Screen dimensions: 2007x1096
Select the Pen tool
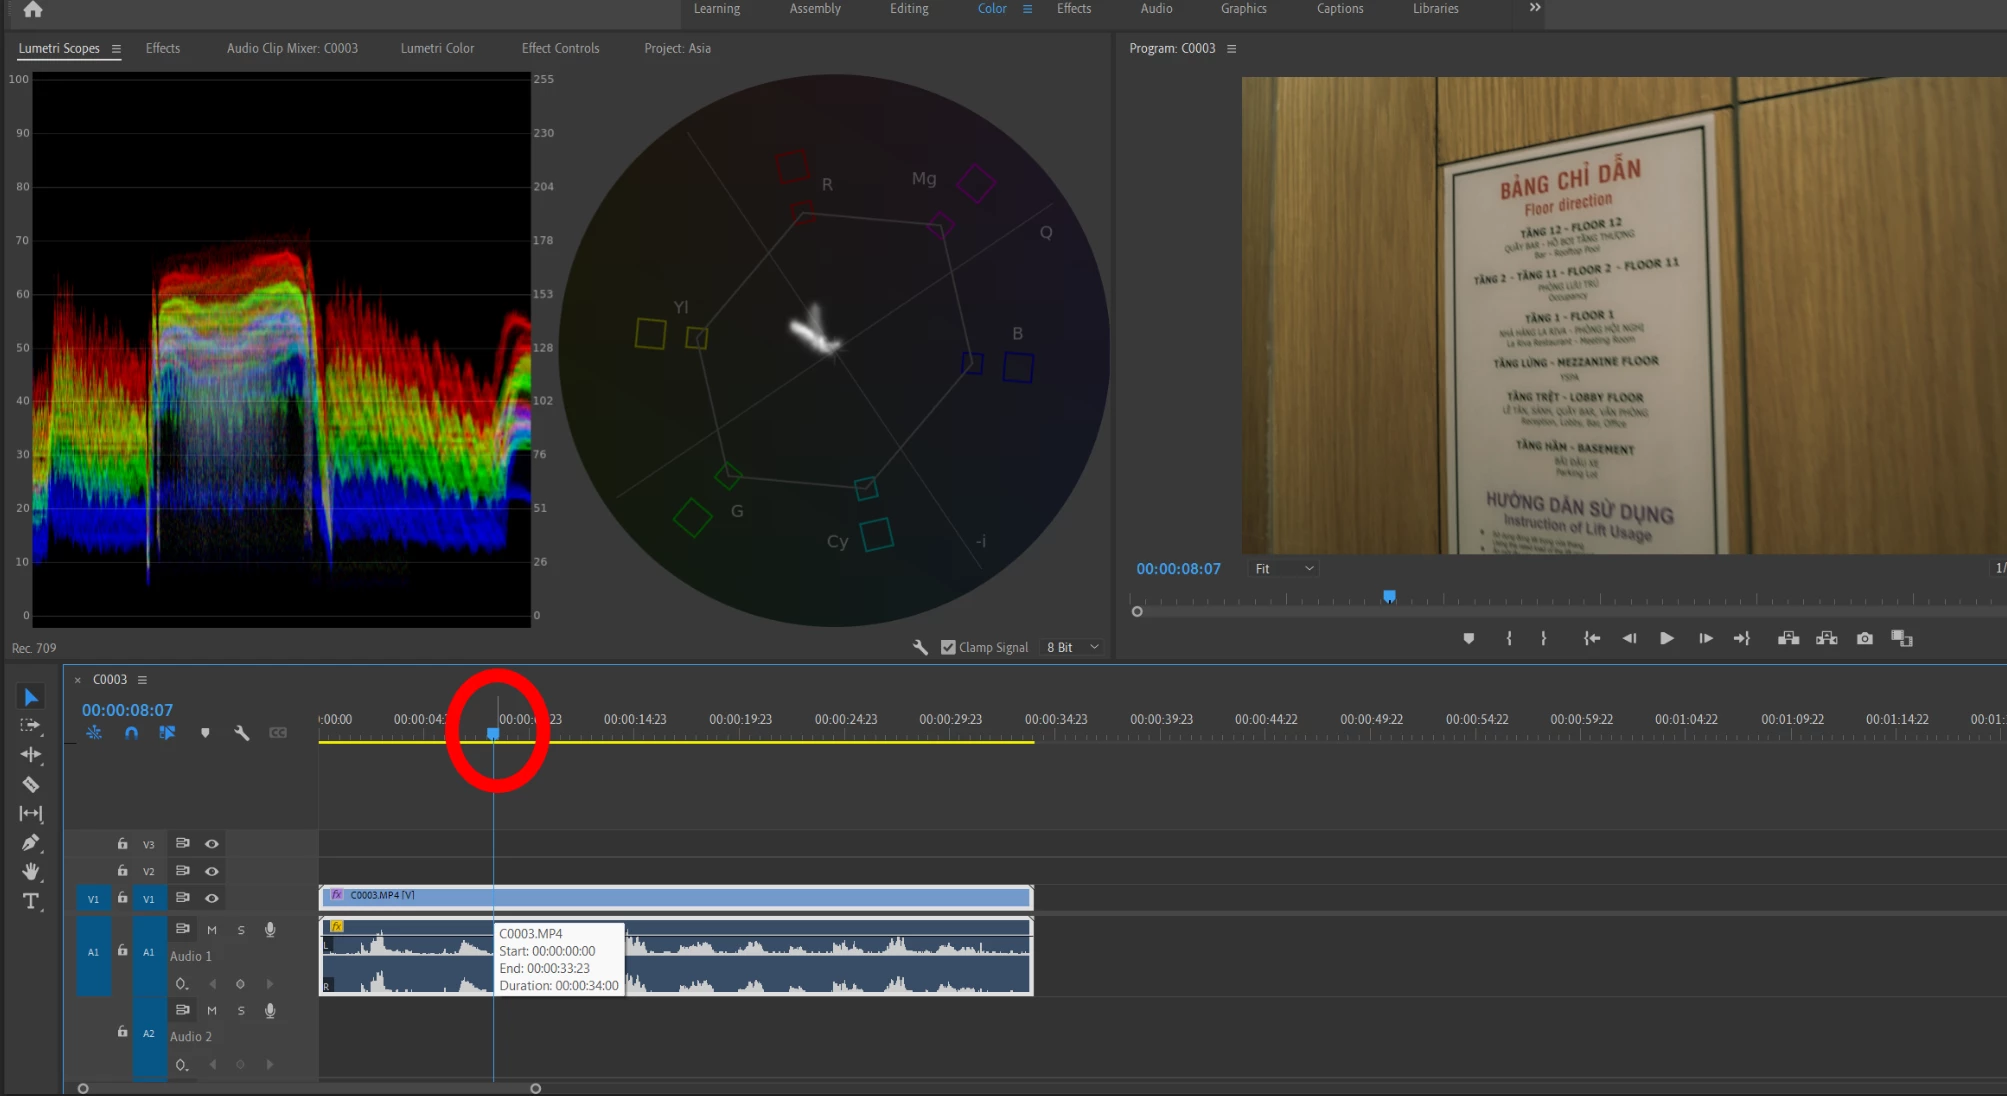(x=31, y=843)
